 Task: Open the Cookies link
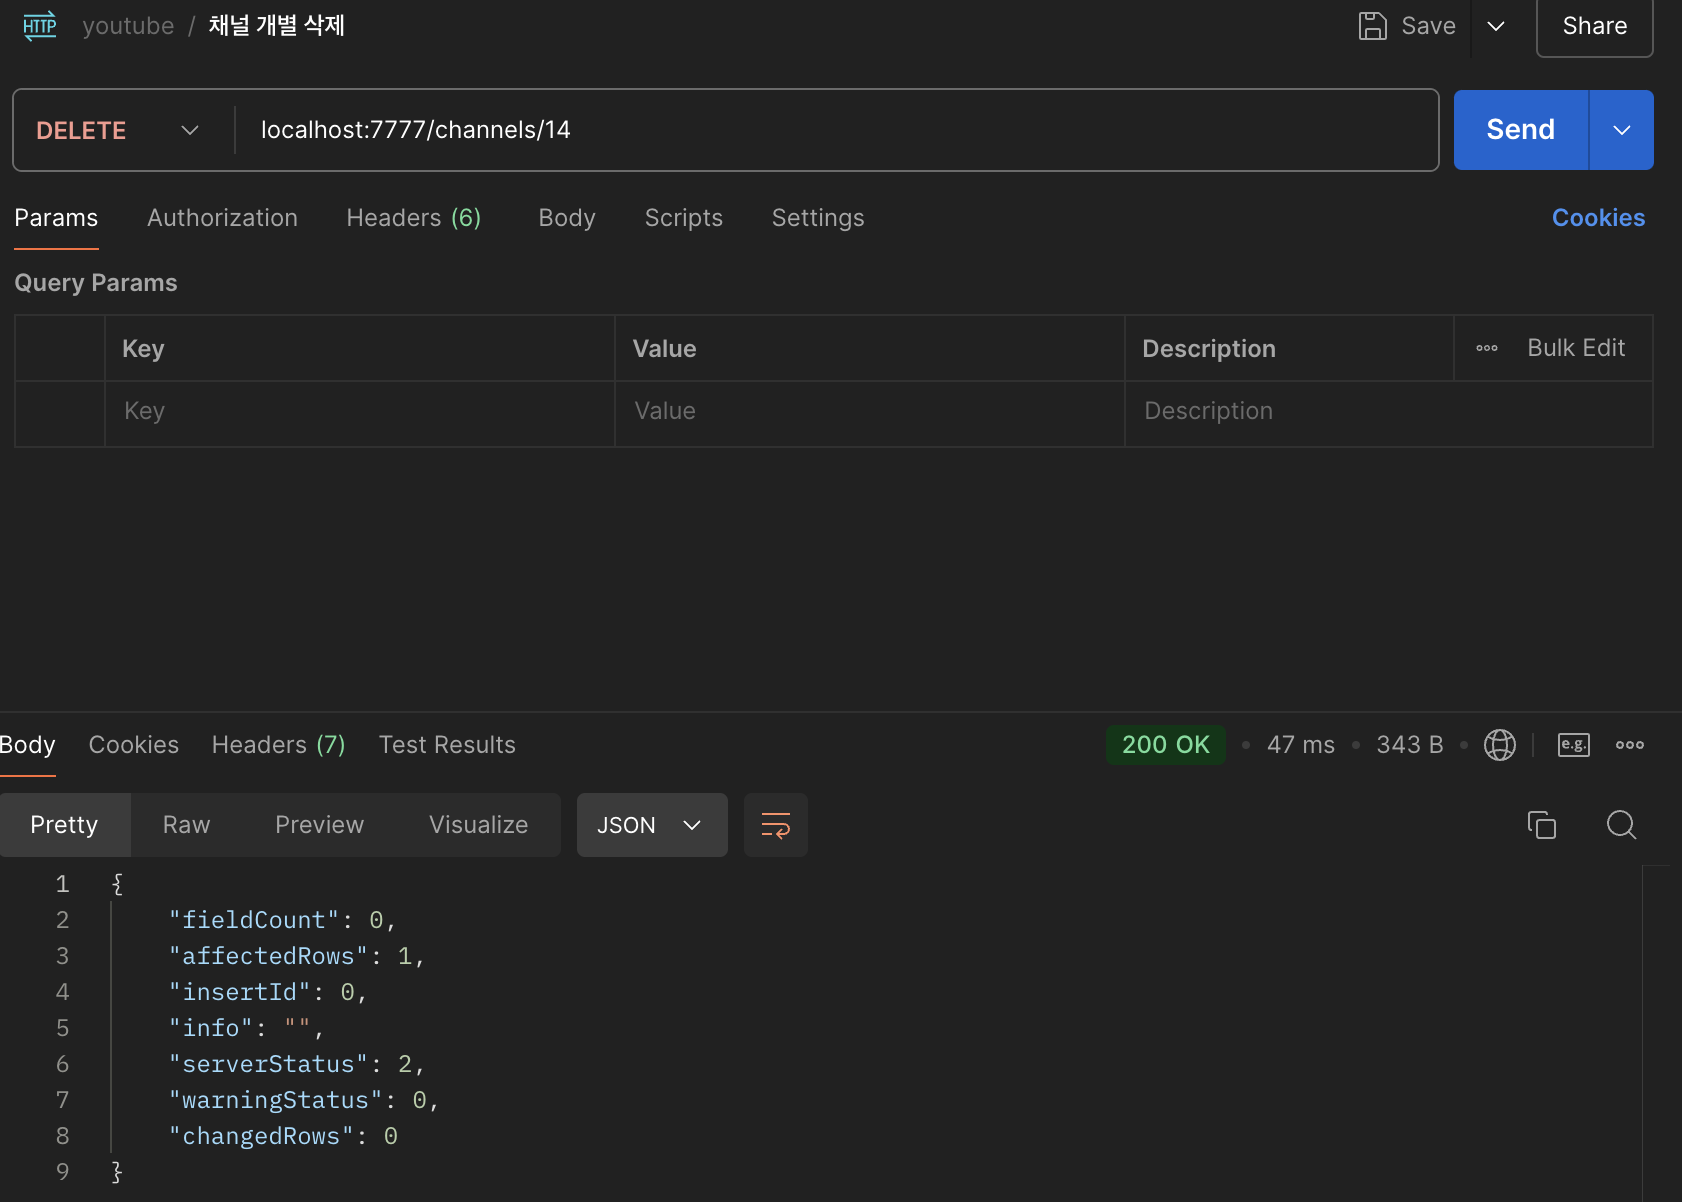tap(1598, 218)
